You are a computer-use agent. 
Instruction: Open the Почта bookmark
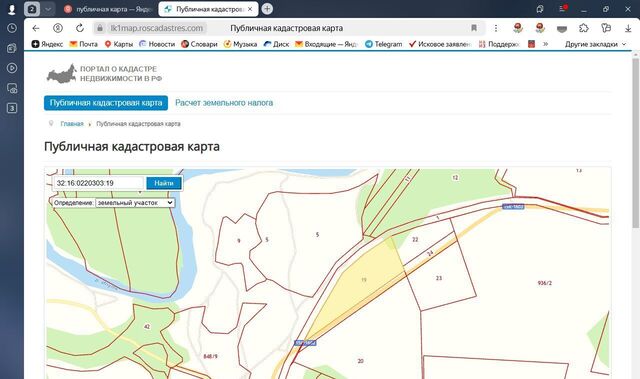pos(84,44)
